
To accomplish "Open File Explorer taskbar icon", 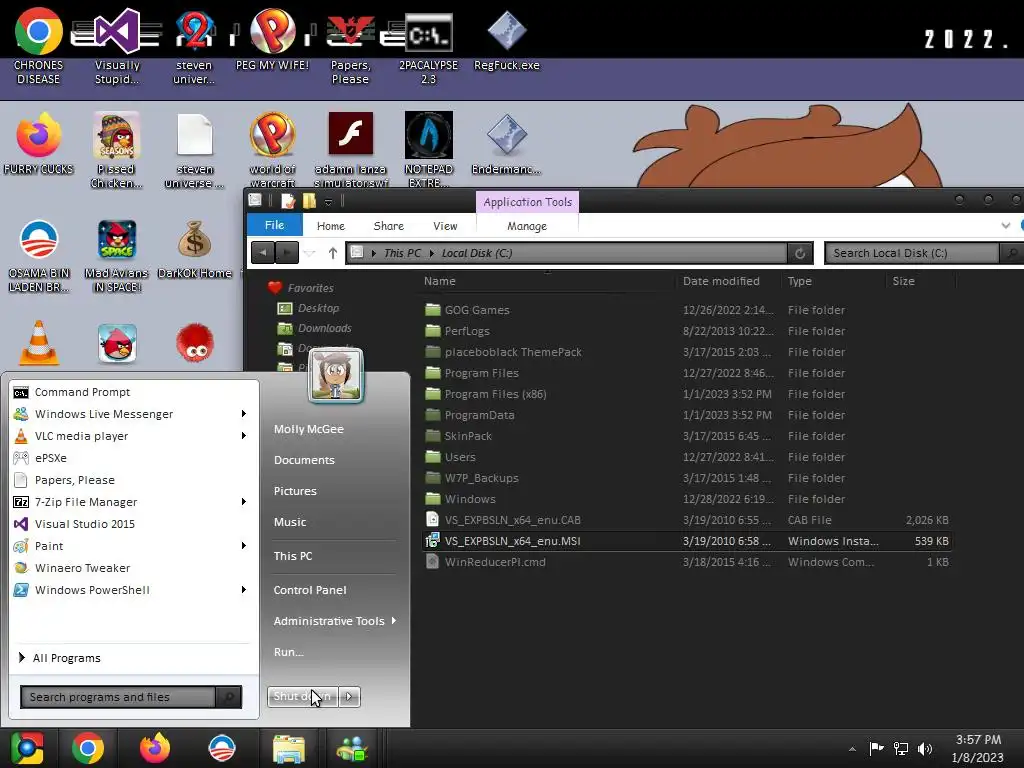I will (289, 749).
